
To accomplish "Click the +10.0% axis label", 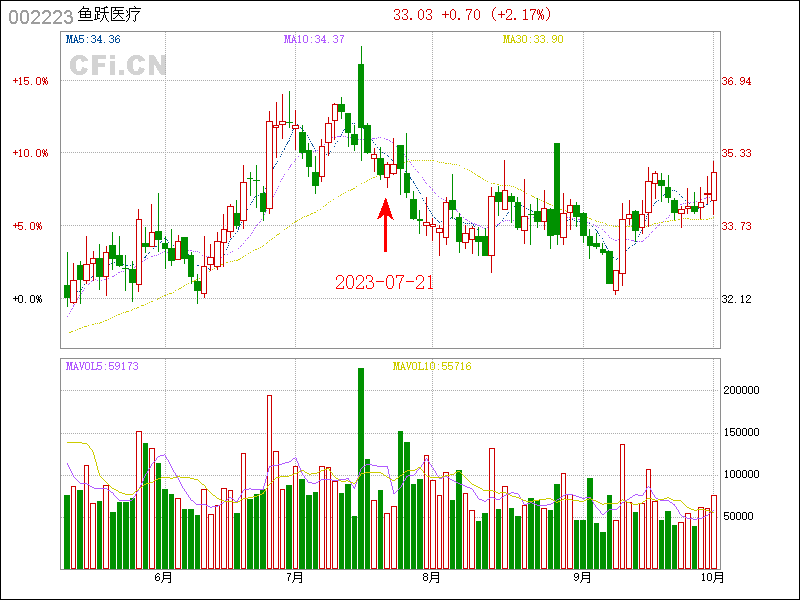I will coord(31,153).
